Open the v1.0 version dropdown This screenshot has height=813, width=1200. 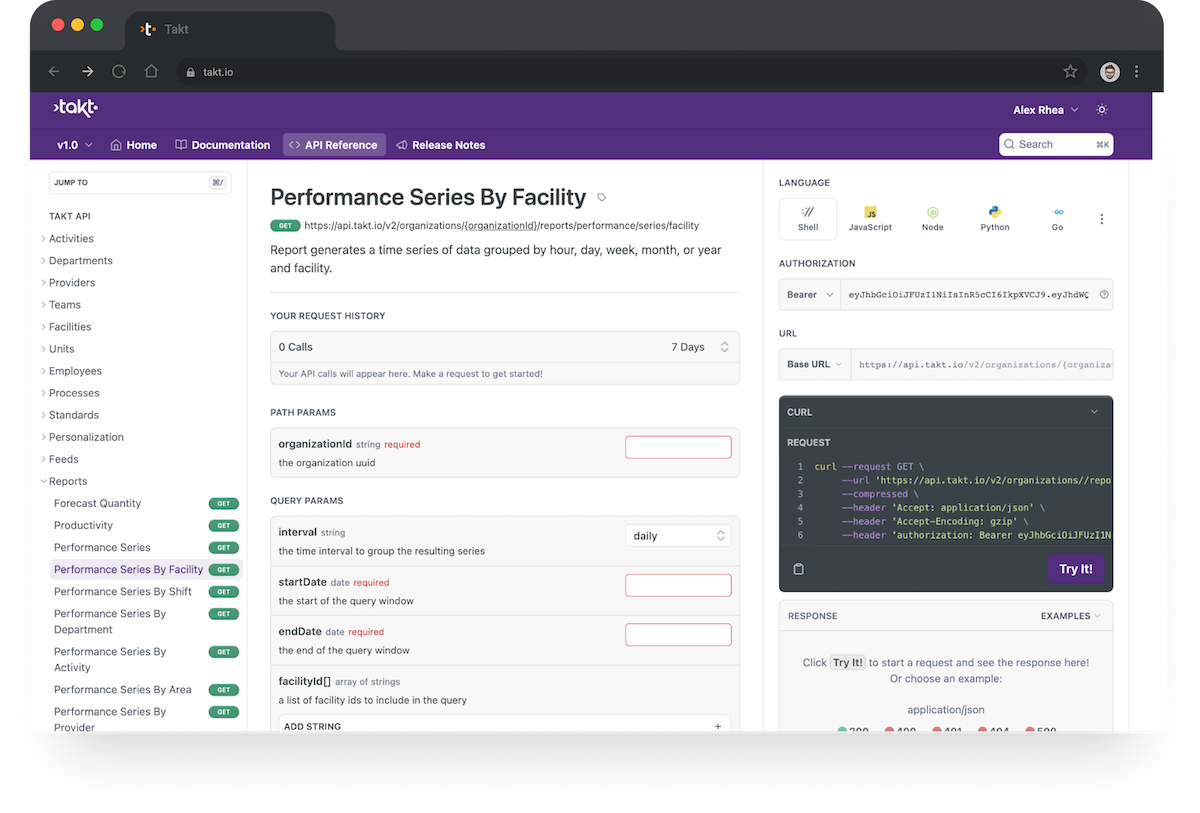tap(75, 145)
